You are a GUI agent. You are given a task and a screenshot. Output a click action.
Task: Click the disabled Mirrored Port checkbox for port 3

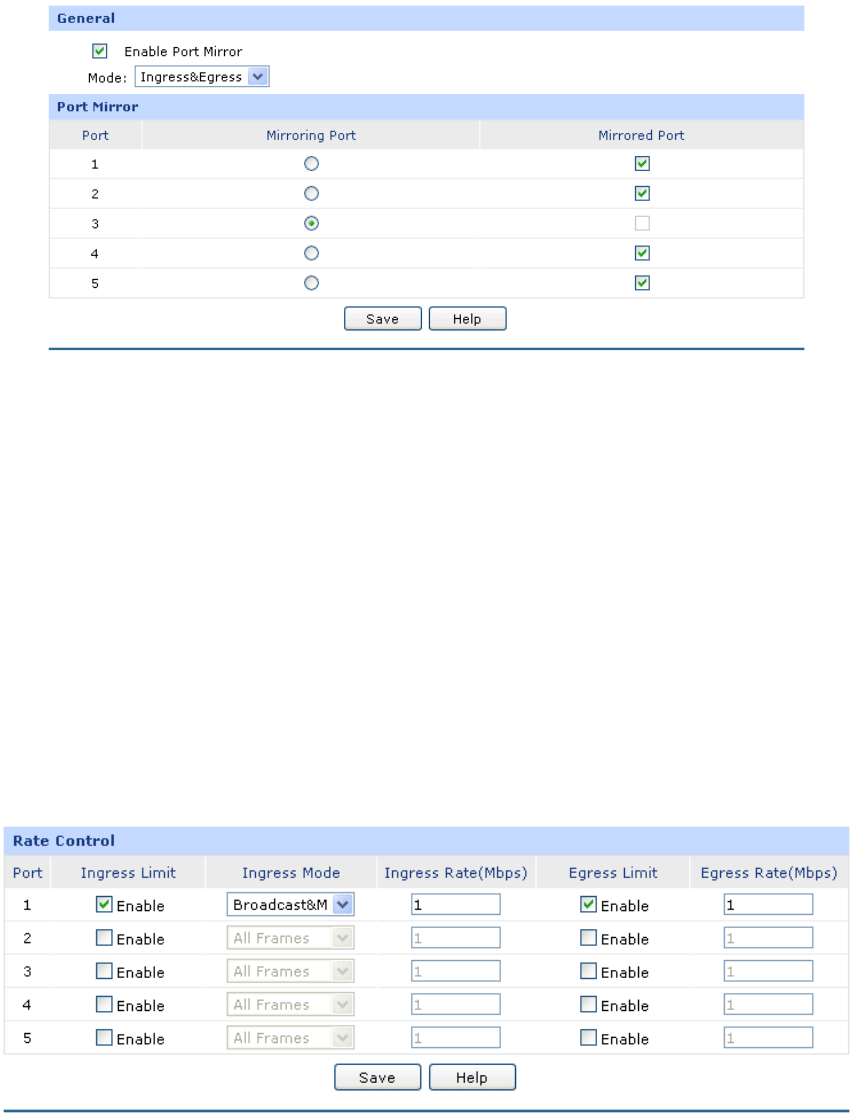(641, 223)
